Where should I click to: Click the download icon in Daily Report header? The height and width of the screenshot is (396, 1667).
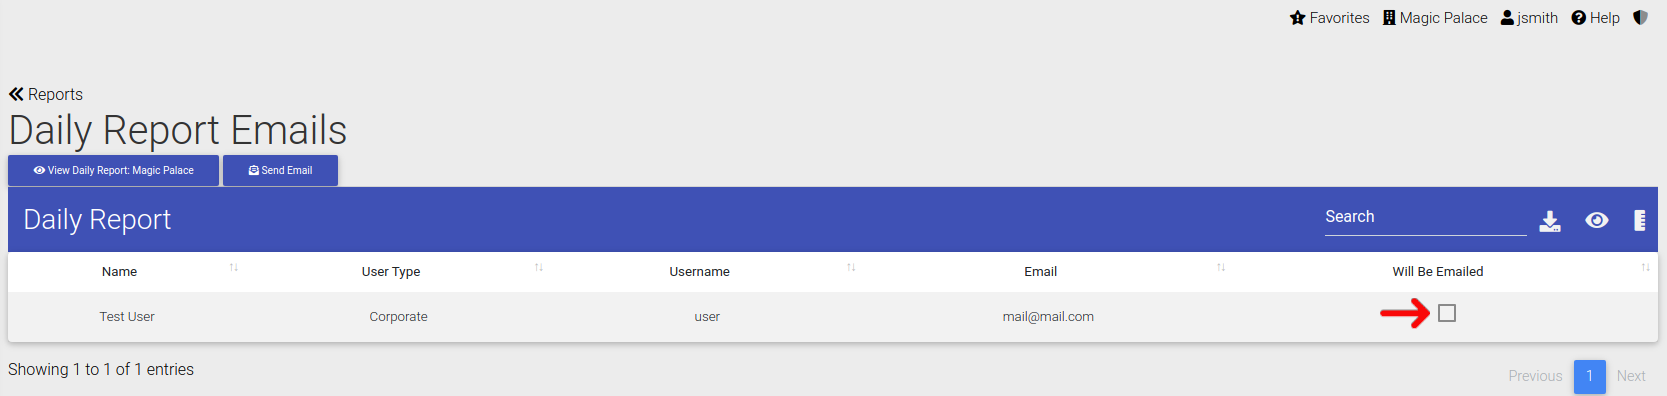pyautogui.click(x=1550, y=221)
